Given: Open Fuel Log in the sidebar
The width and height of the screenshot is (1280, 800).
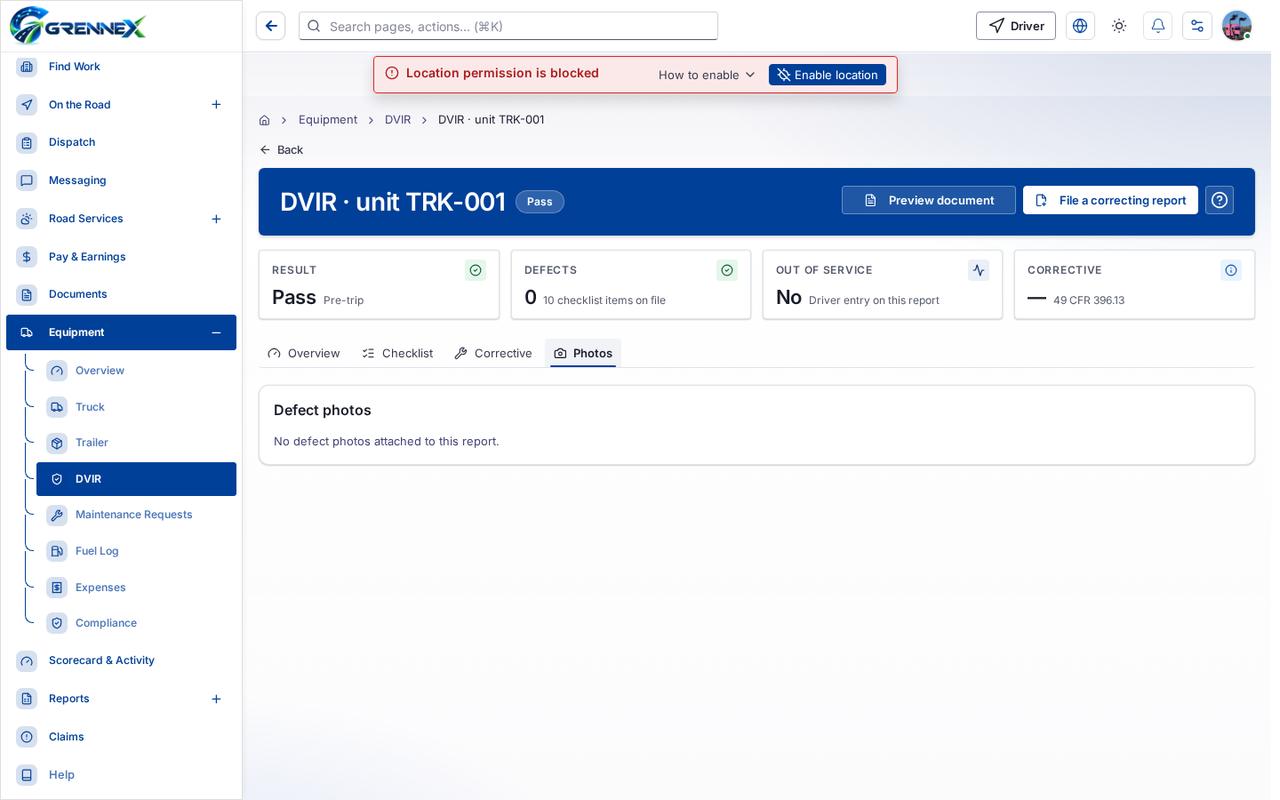Looking at the screenshot, I should coord(136,551).
